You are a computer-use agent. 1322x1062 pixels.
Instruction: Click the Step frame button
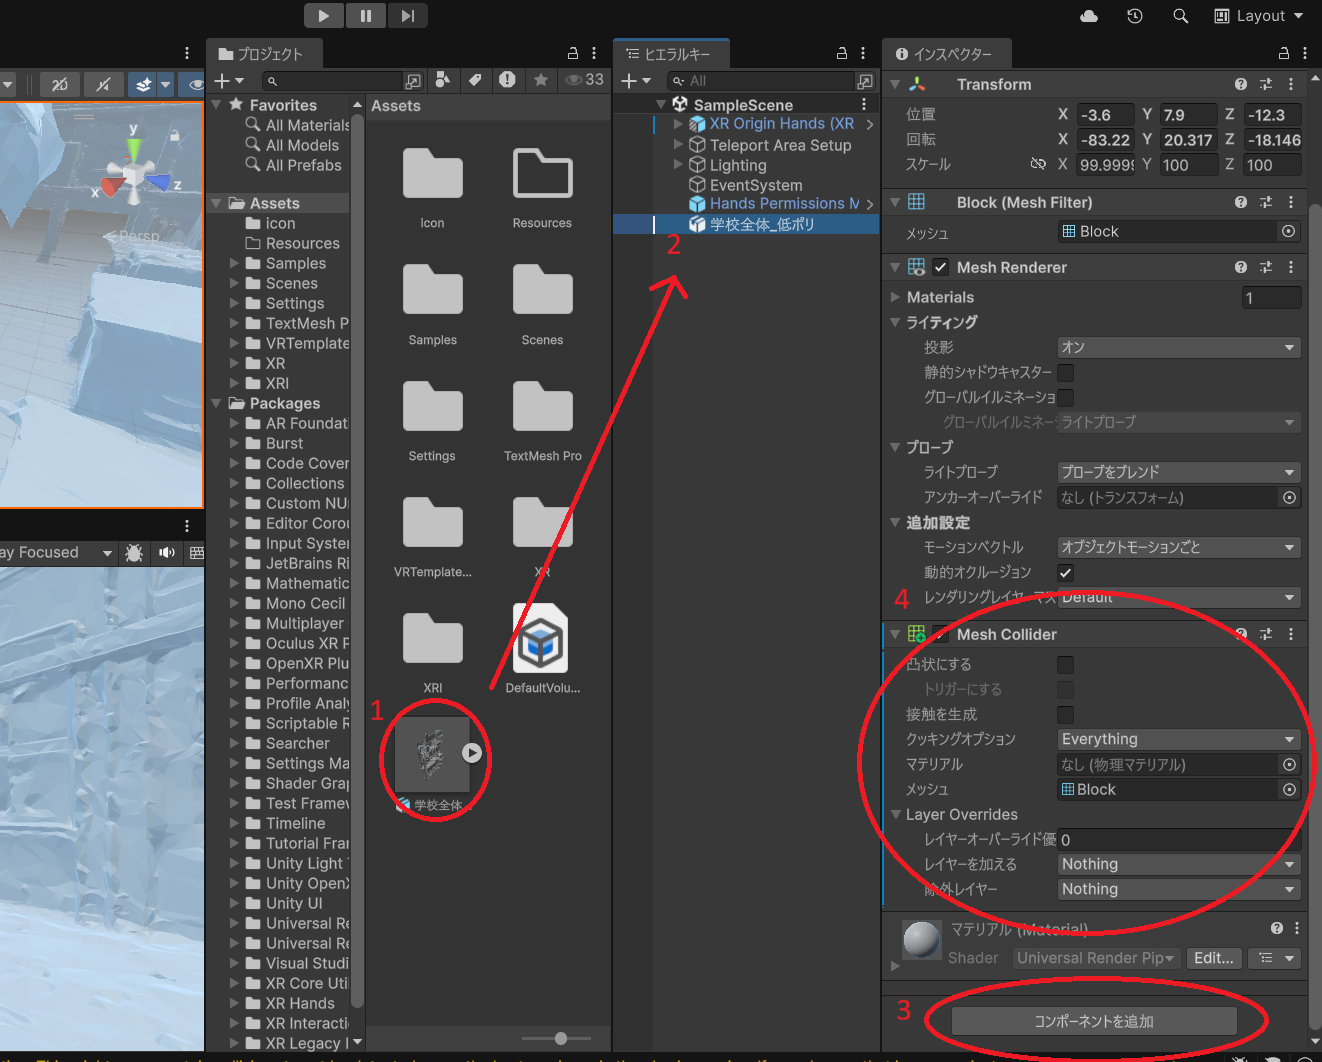point(408,15)
